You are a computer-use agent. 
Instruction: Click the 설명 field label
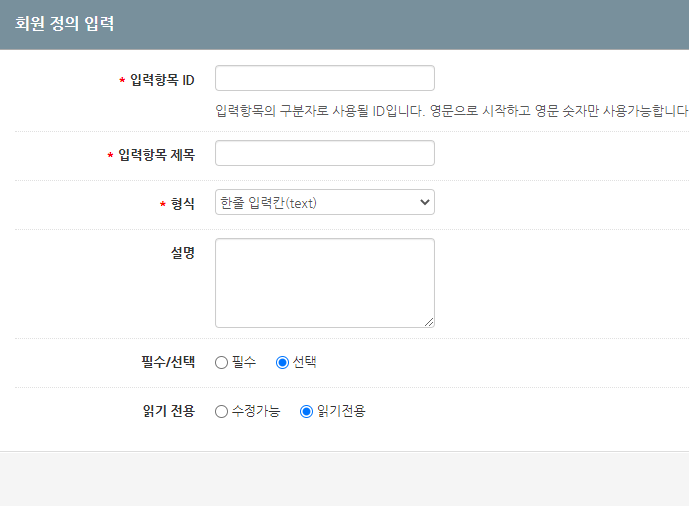(x=183, y=253)
